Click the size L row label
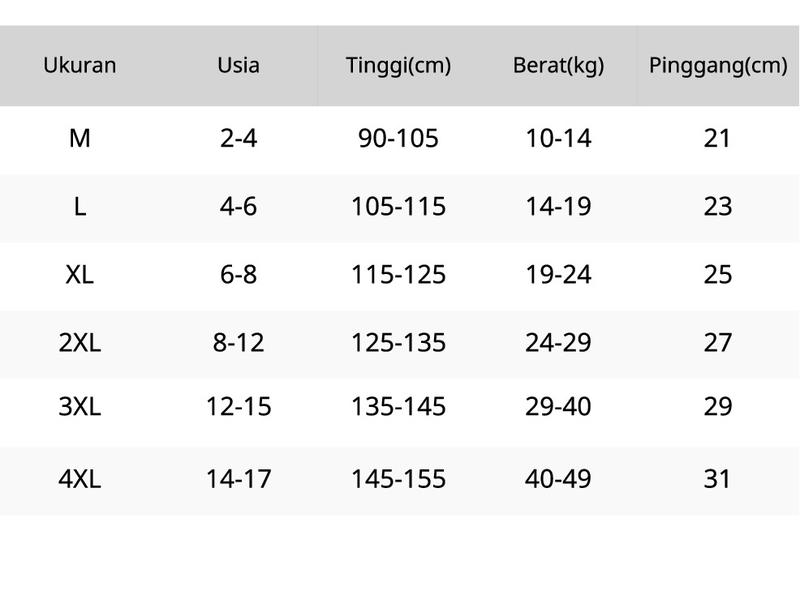 [80, 207]
